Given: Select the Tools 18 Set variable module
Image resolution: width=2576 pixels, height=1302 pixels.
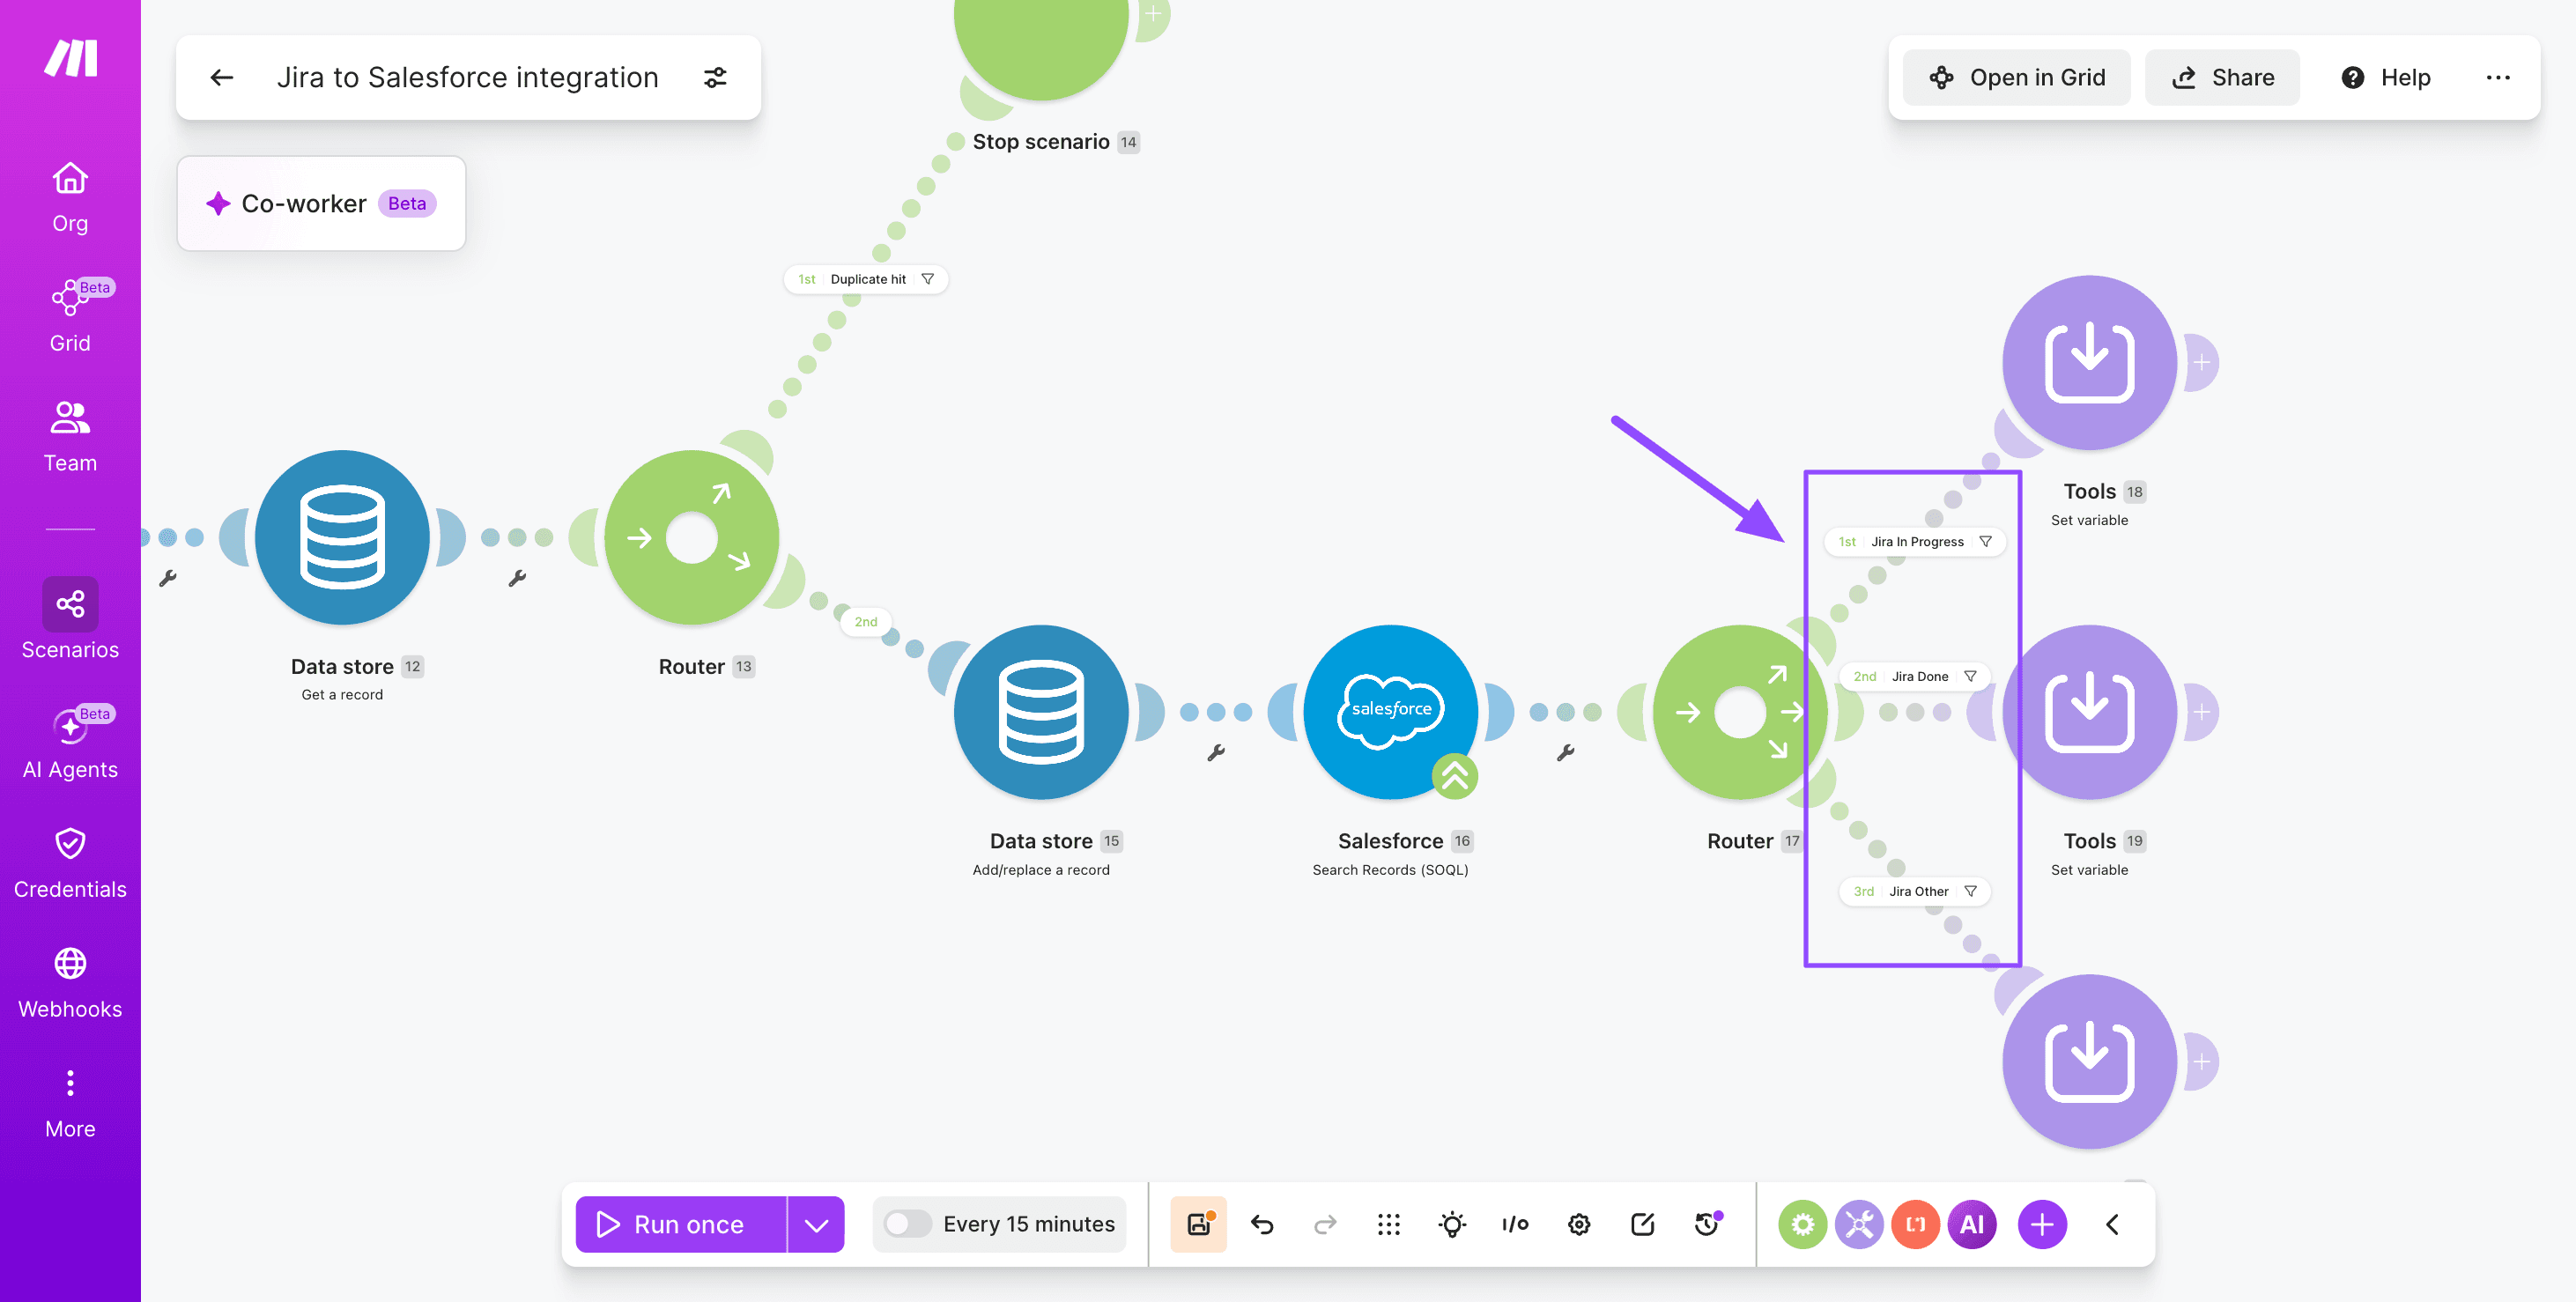Looking at the screenshot, I should (2089, 362).
